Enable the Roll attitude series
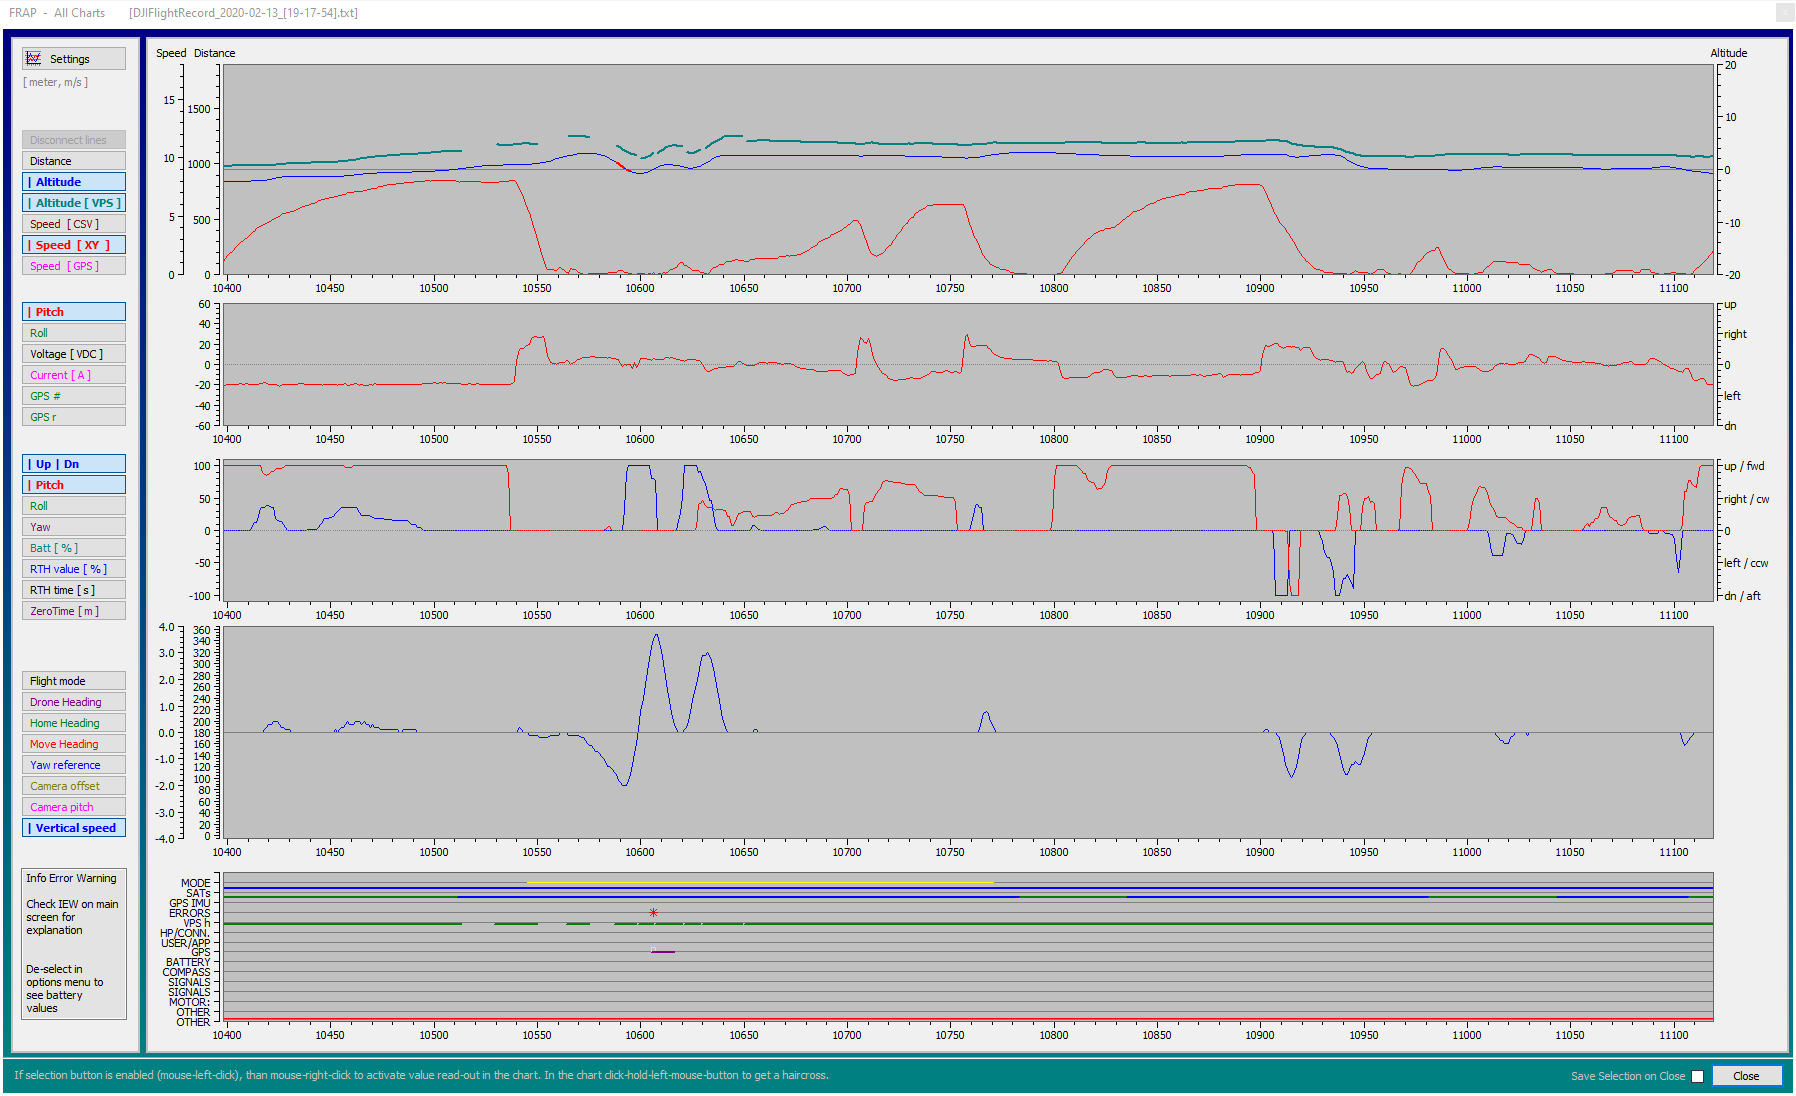This screenshot has width=1796, height=1096. (x=74, y=333)
